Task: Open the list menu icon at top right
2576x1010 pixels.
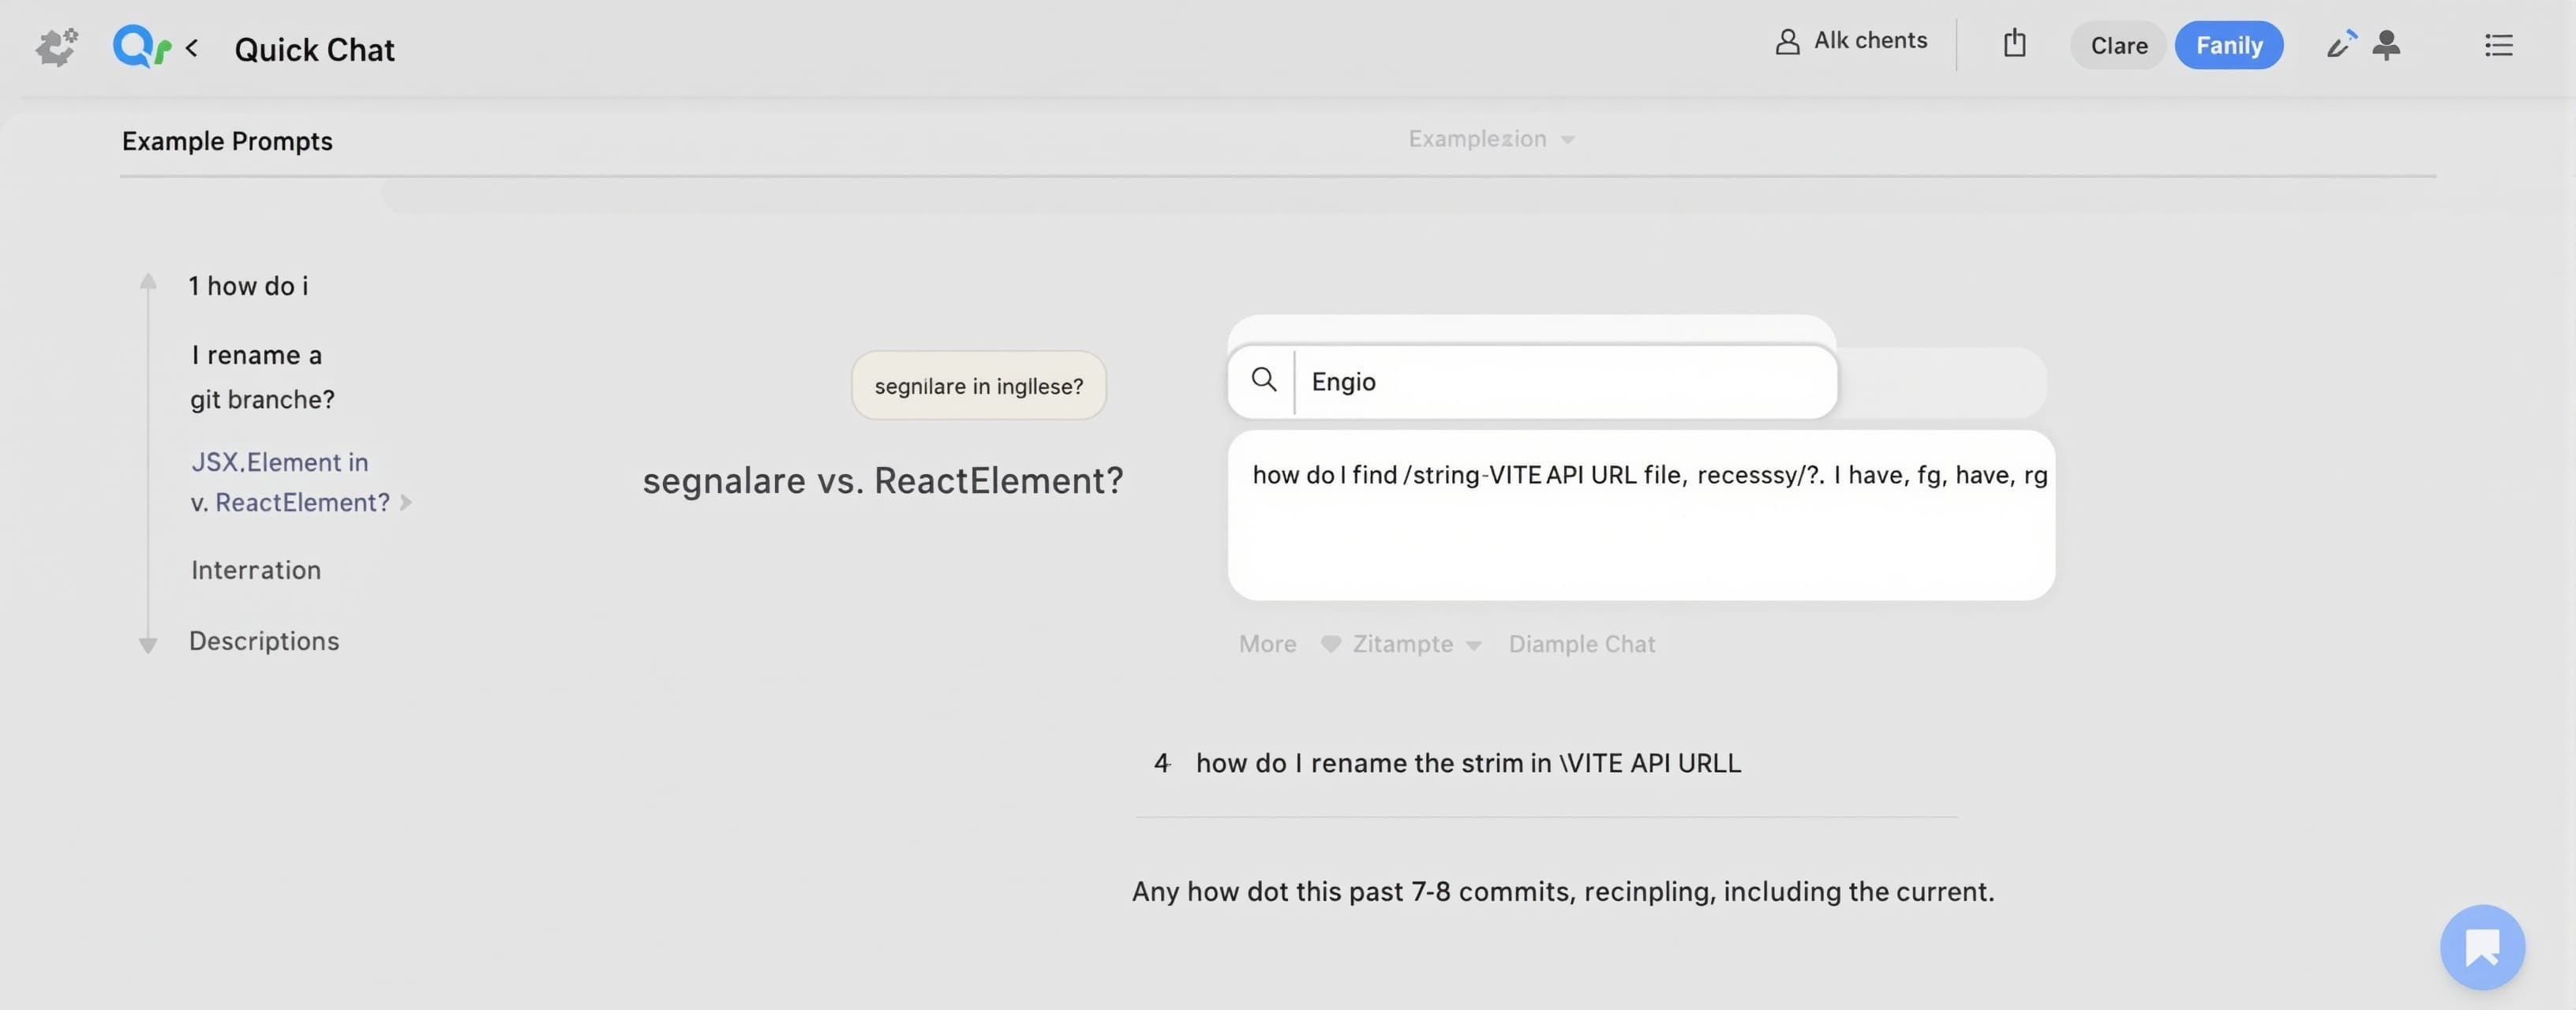Action: click(x=2498, y=45)
